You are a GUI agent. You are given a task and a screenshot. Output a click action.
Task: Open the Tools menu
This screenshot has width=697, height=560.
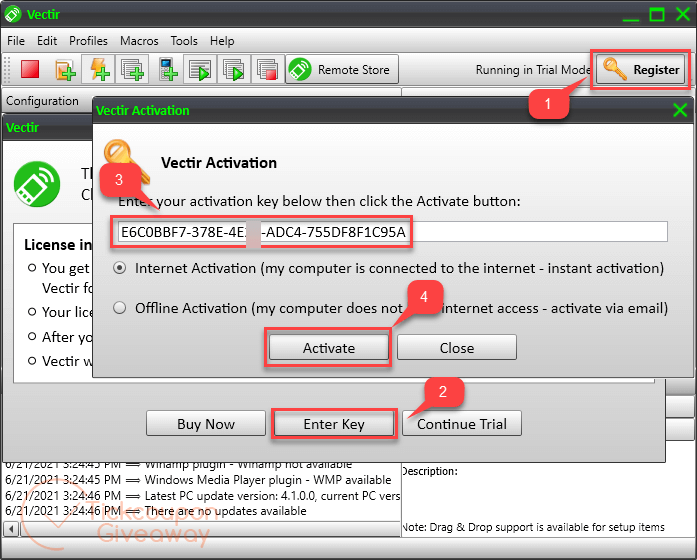coord(184,41)
